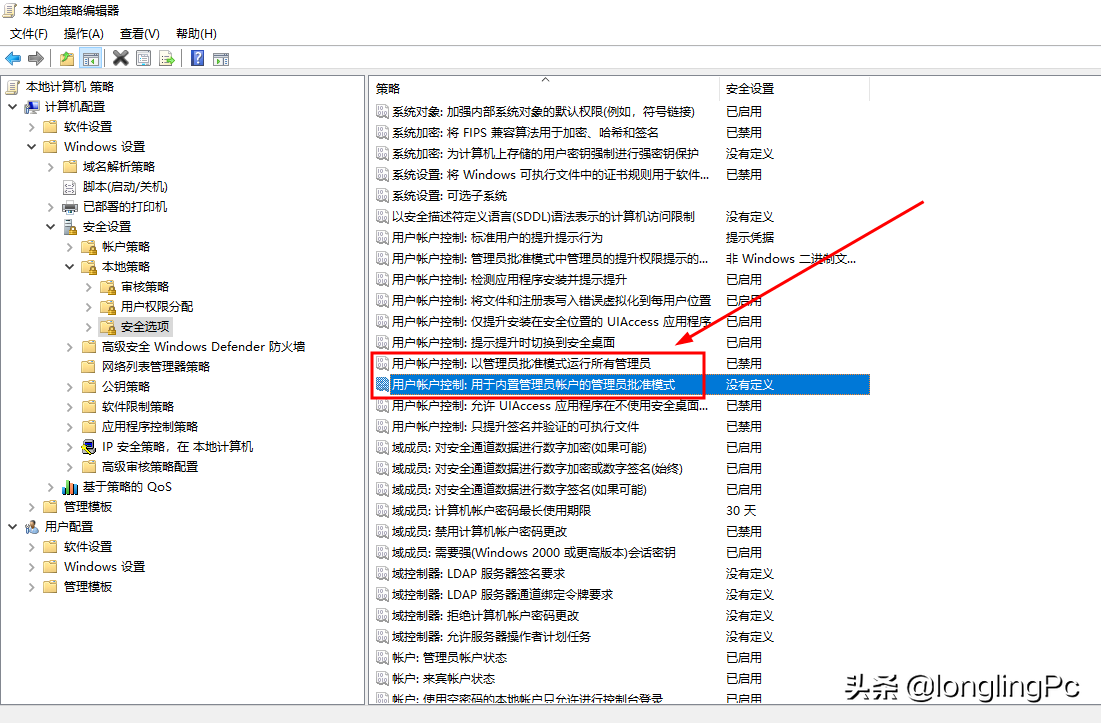Image resolution: width=1101 pixels, height=723 pixels.
Task: Select policy 用户帐户控制: 提示提升时切换到安全桌面
Action: (x=503, y=343)
